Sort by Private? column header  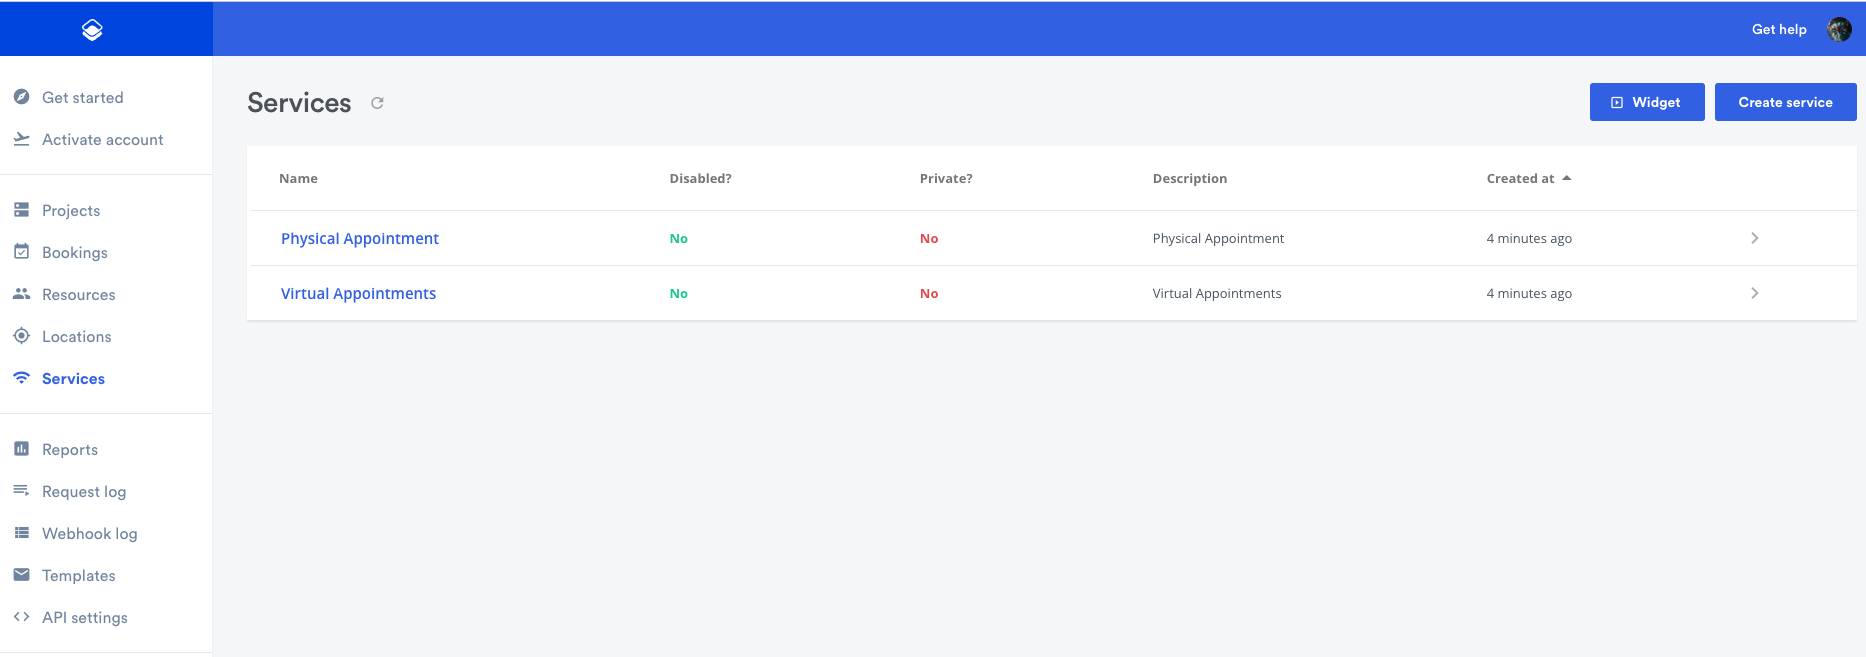946,178
